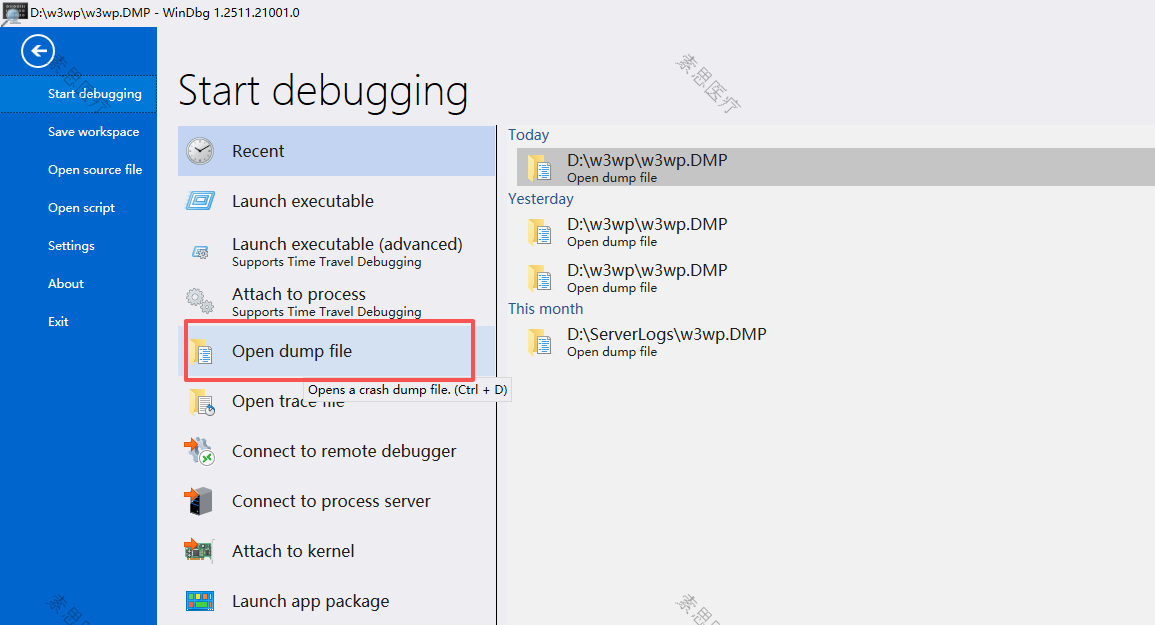Open today's D:\w3wp\w3wp.DMP recent entry

(835, 167)
